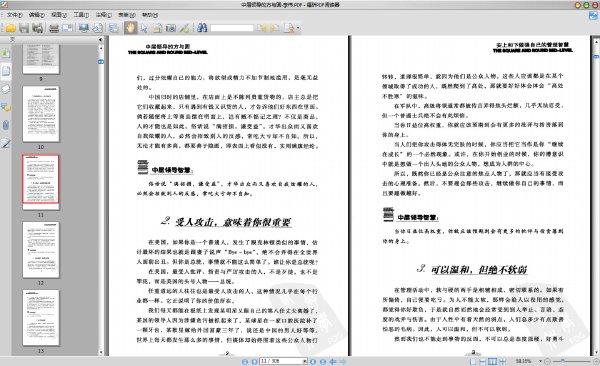Find next result icon in toolbar
The image size is (600, 366).
(275, 28)
